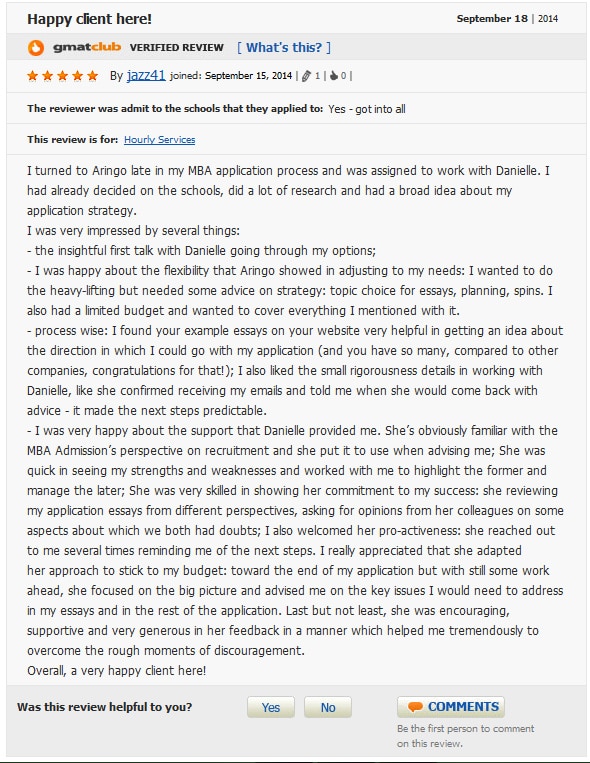The image size is (590, 763).
Task: Click the third orange rating star
Action: coord(63,76)
